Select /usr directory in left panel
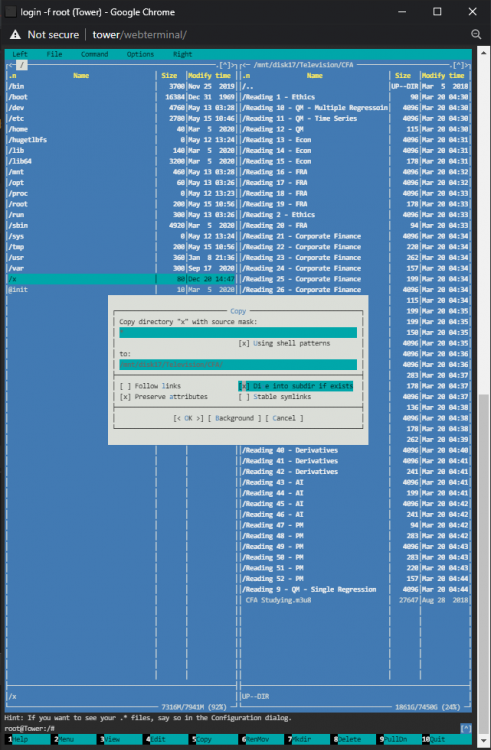Image resolution: width=491 pixels, height=750 pixels. coord(121,257)
